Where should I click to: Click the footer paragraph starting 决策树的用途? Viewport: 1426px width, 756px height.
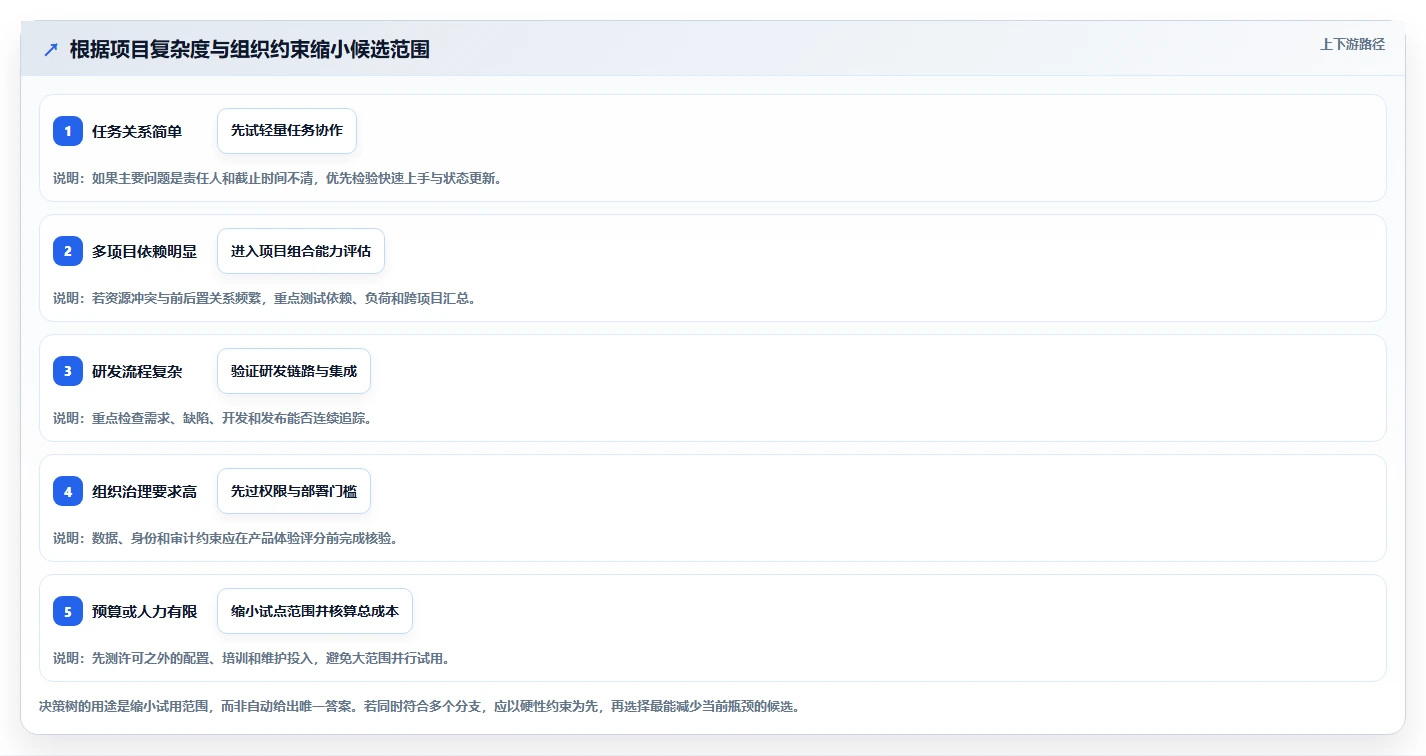point(419,706)
